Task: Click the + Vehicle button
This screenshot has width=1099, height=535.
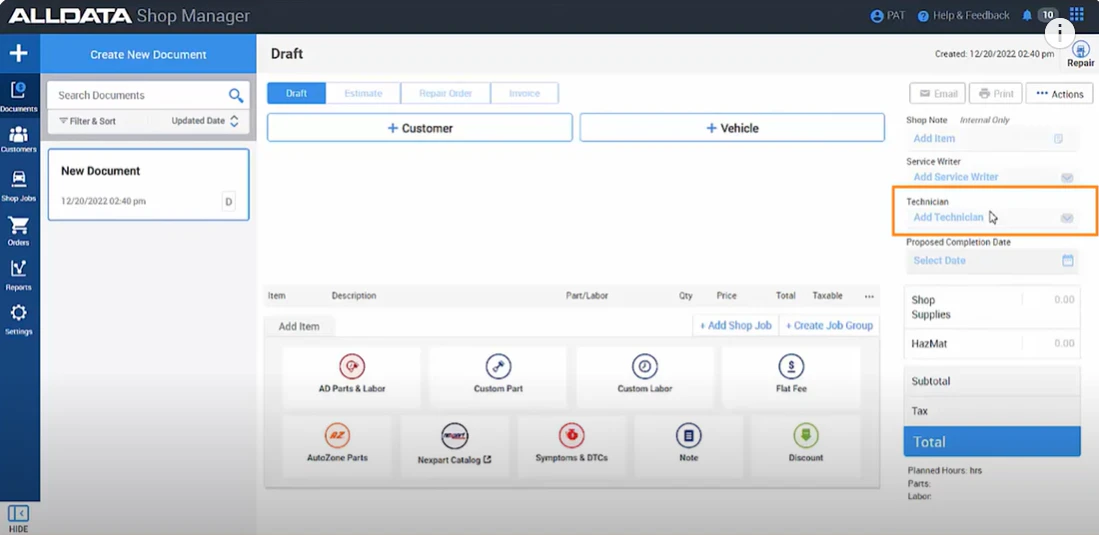Action: tap(732, 128)
